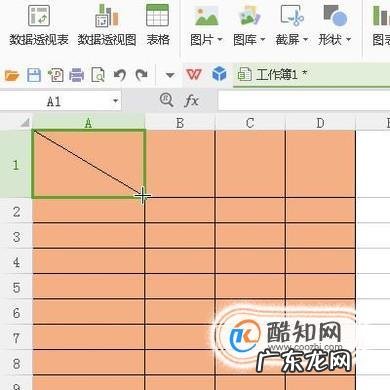Click the Gallery (图库) icon
Viewport: 390px width, 390px height.
(249, 16)
